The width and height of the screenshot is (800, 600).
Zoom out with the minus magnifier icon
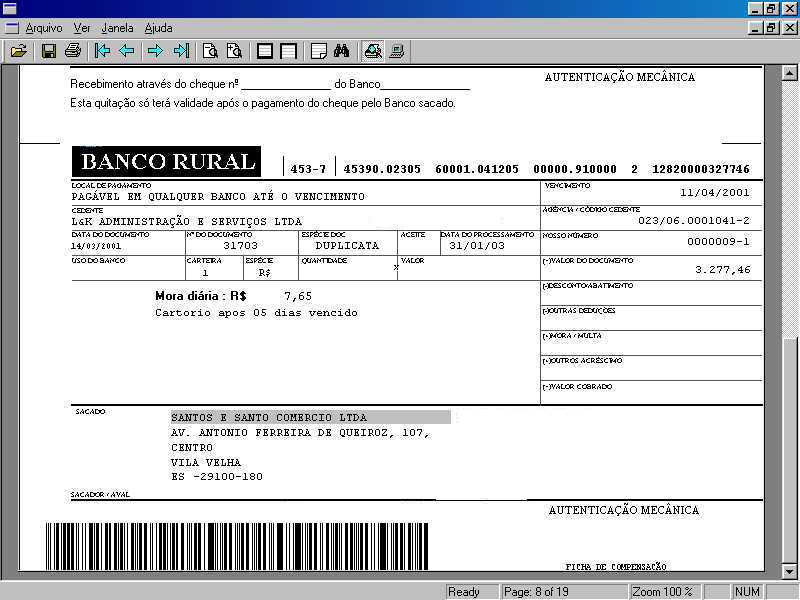click(210, 51)
